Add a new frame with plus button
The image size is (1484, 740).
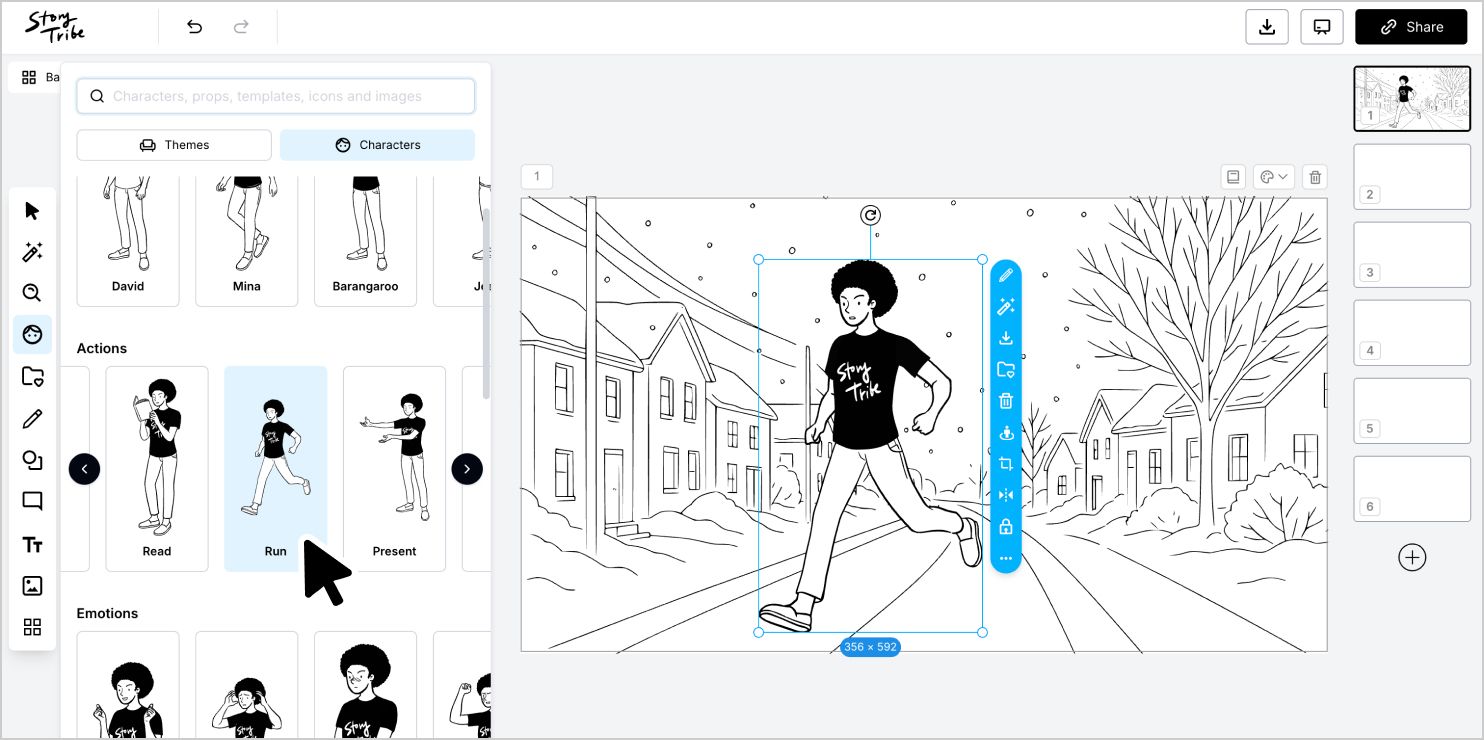pyautogui.click(x=1412, y=557)
